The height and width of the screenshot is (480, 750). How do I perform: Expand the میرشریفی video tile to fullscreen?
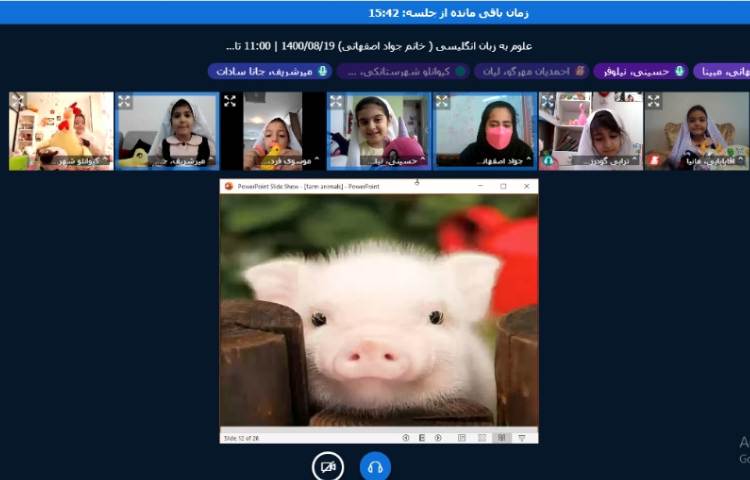click(124, 101)
